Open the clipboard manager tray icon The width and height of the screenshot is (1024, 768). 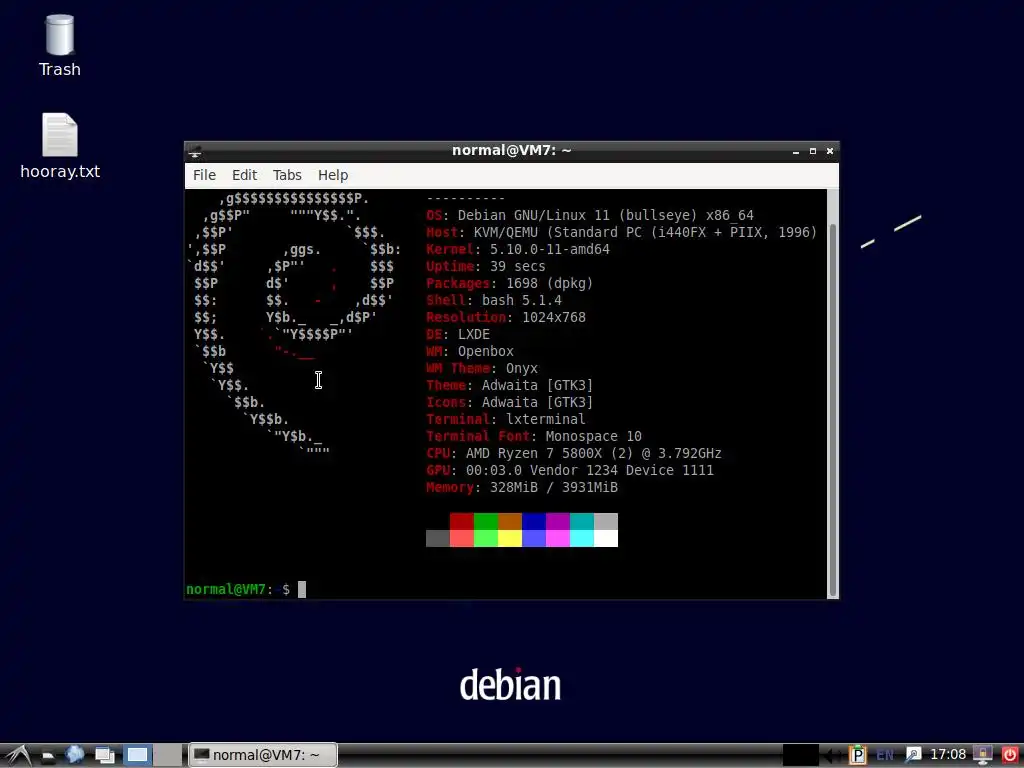pyautogui.click(x=857, y=756)
